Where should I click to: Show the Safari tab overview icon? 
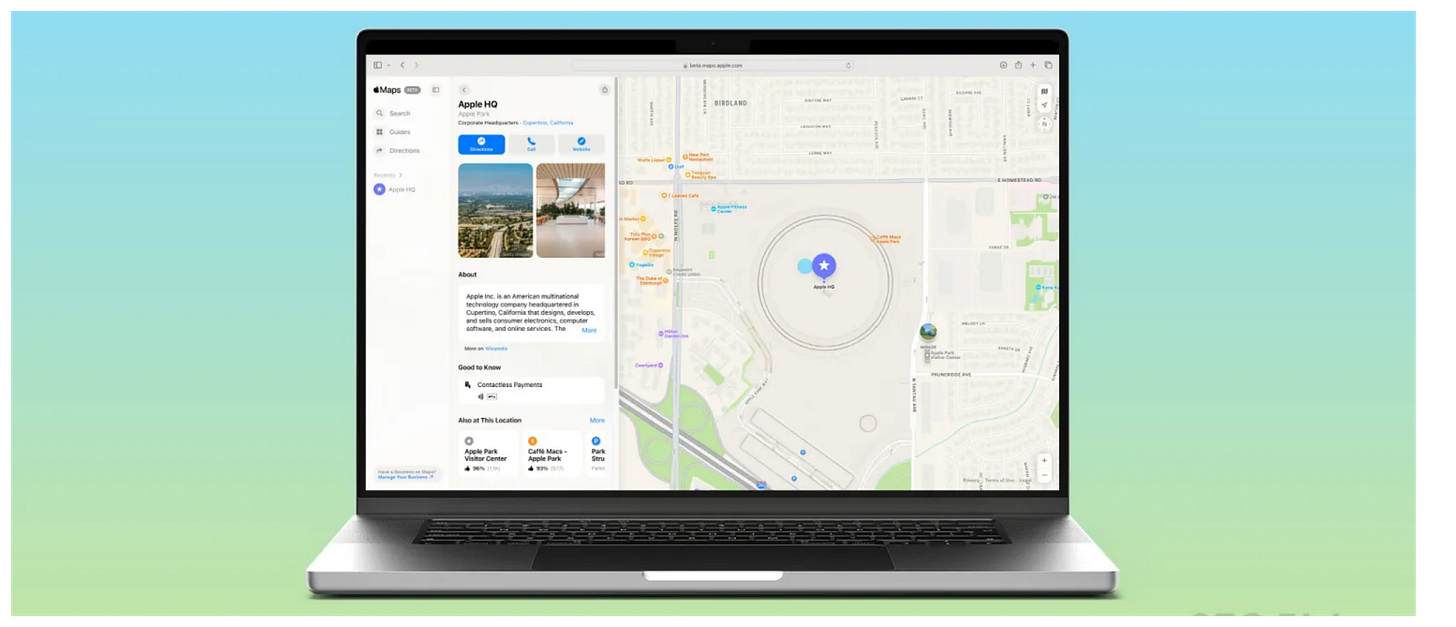coord(1048,65)
